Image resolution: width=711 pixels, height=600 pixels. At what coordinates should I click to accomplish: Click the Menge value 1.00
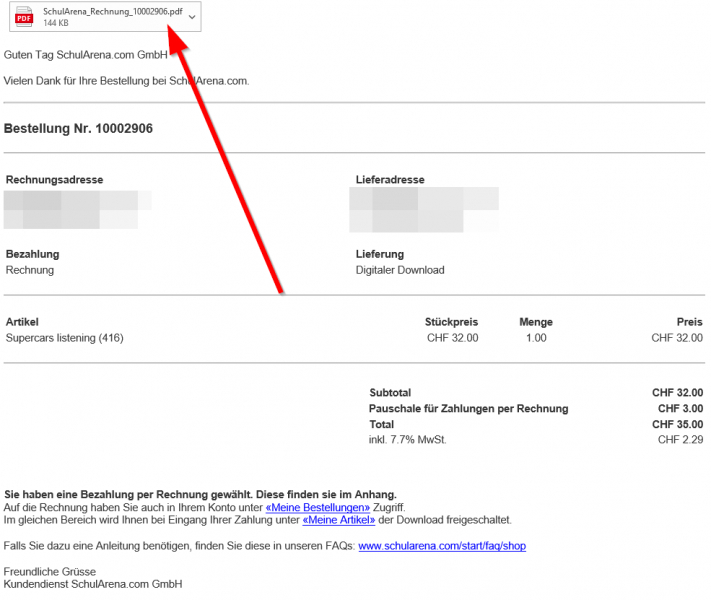click(x=536, y=338)
